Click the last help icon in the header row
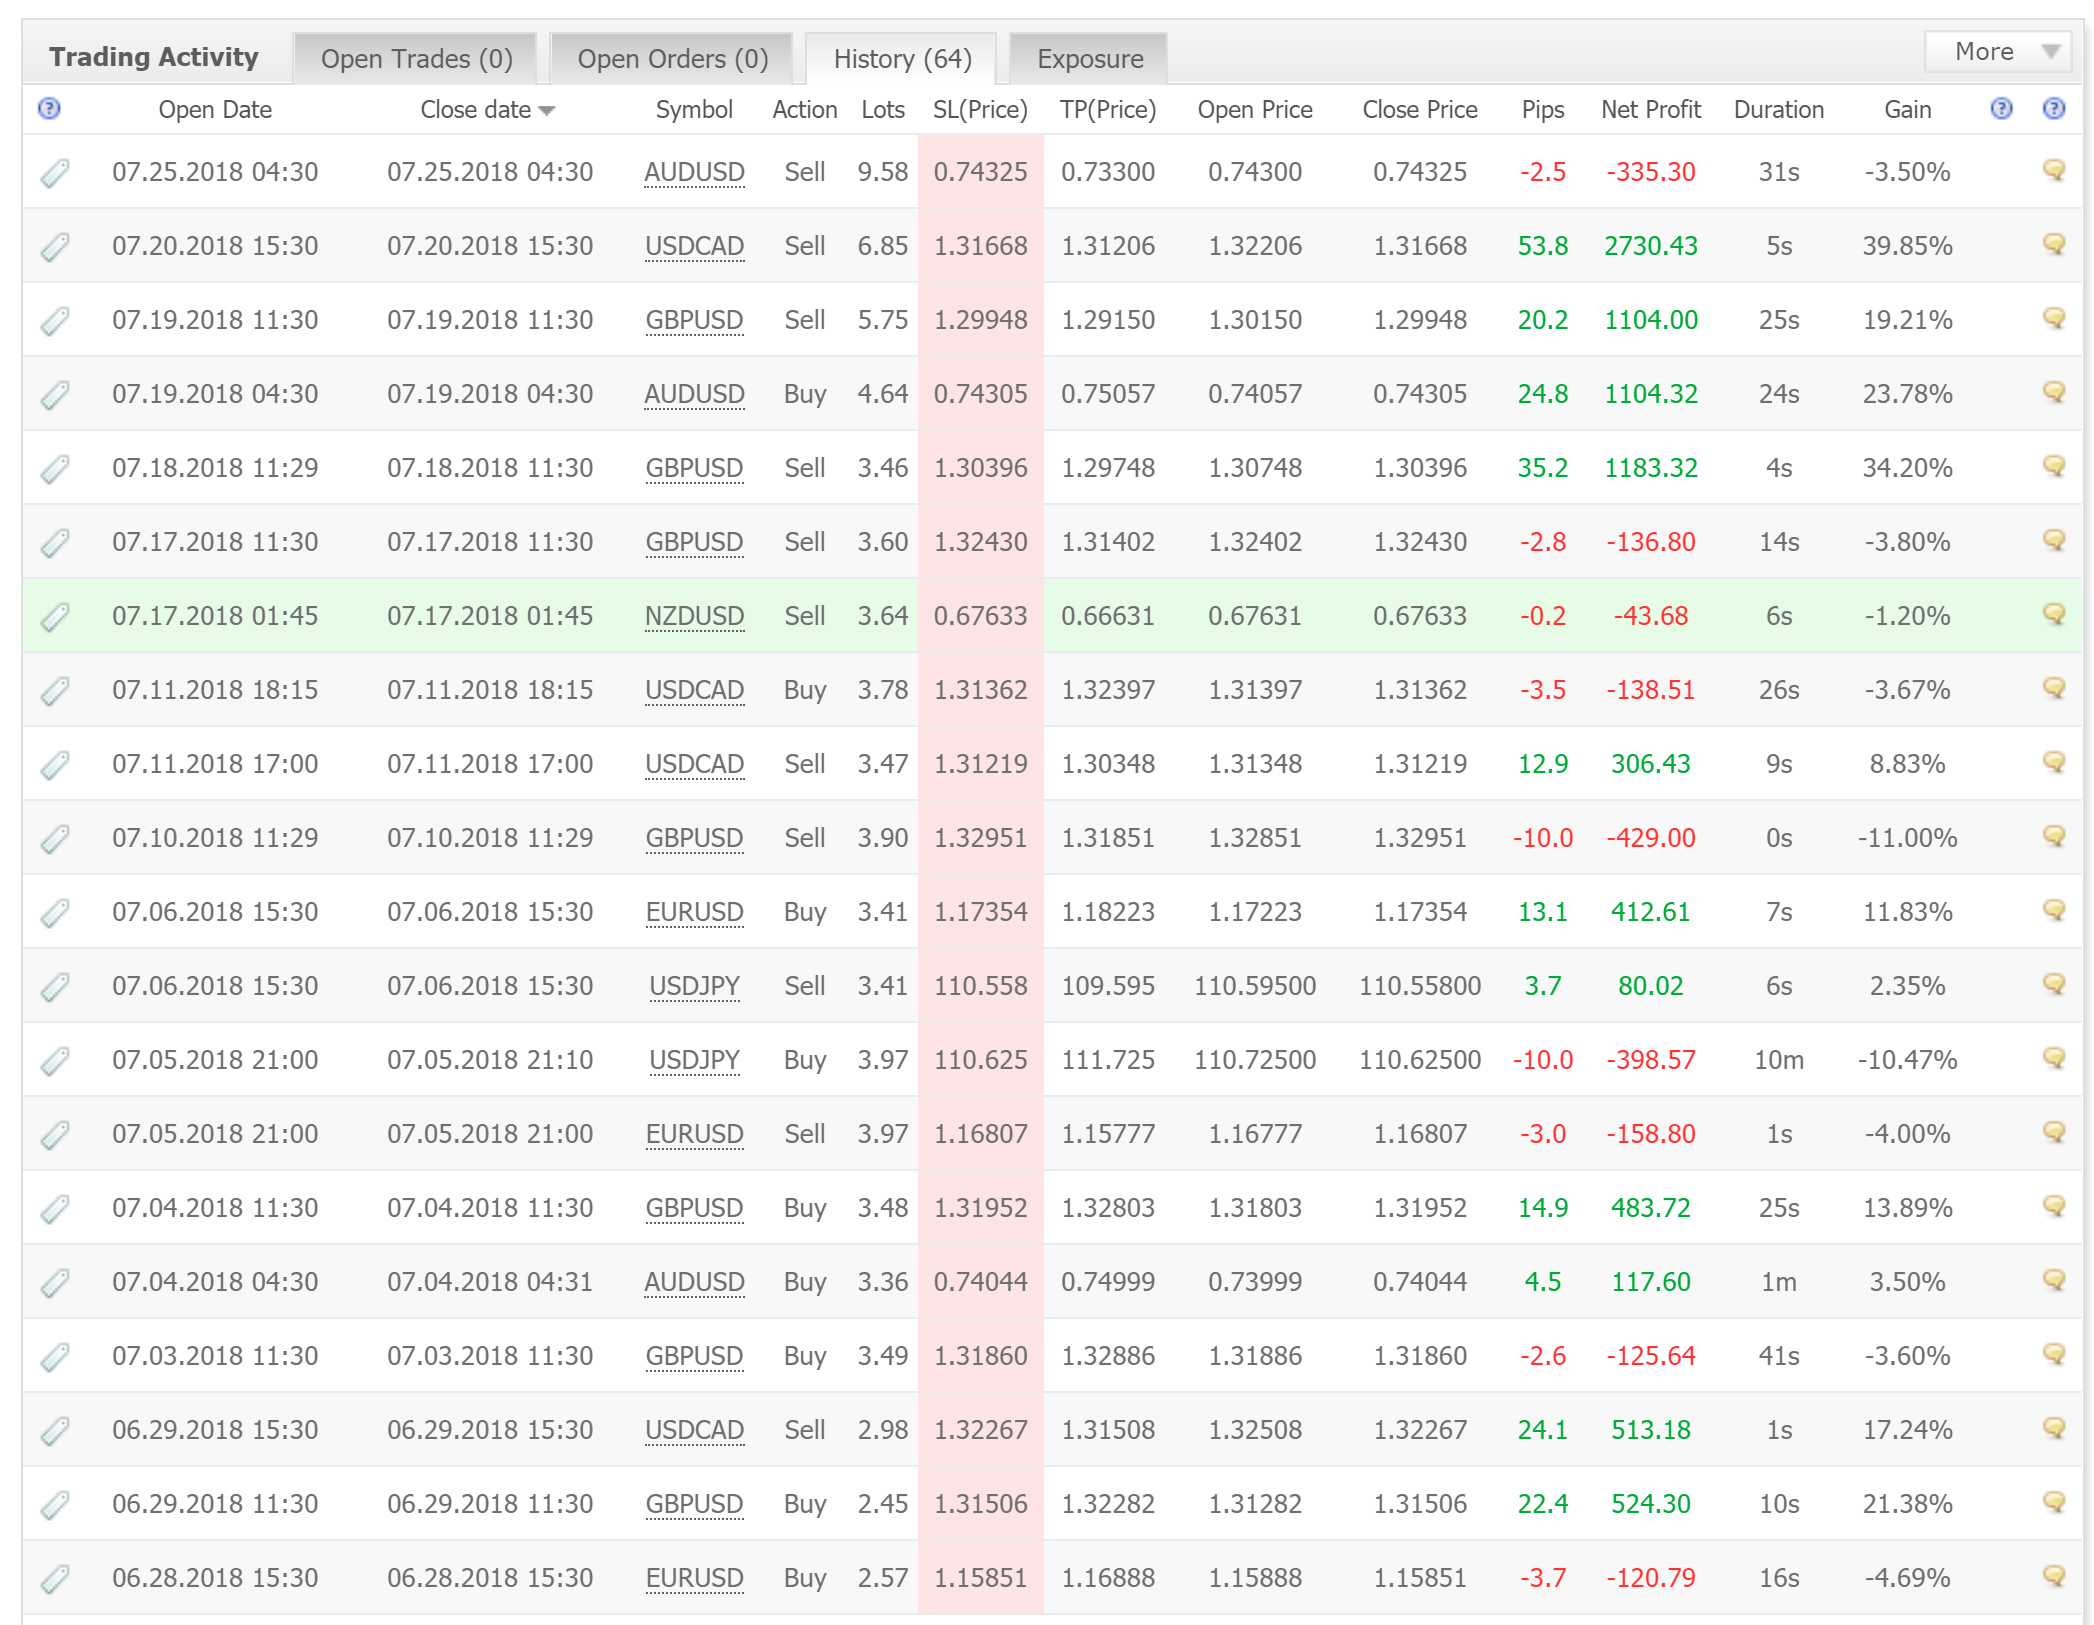Image resolution: width=2094 pixels, height=1625 pixels. click(2054, 109)
